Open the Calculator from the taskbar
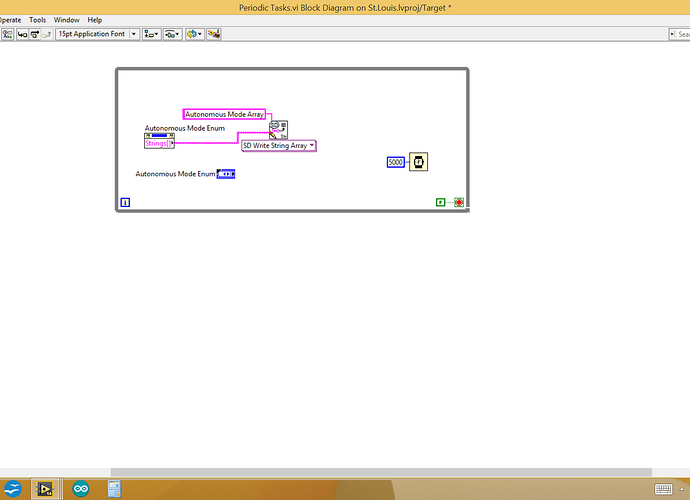Screen dimensions: 690x500 click(x=114, y=489)
